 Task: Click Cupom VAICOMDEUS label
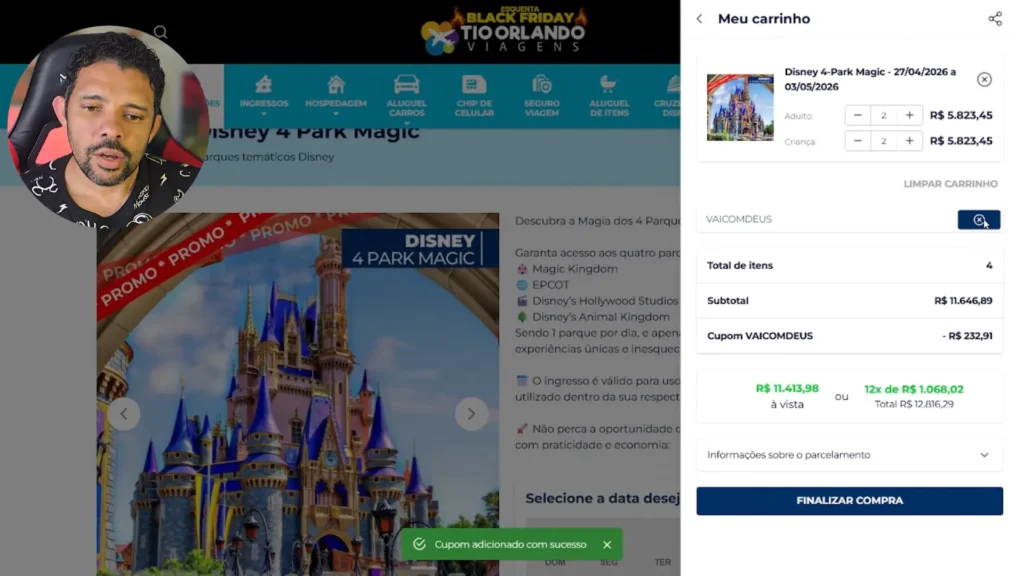click(760, 336)
